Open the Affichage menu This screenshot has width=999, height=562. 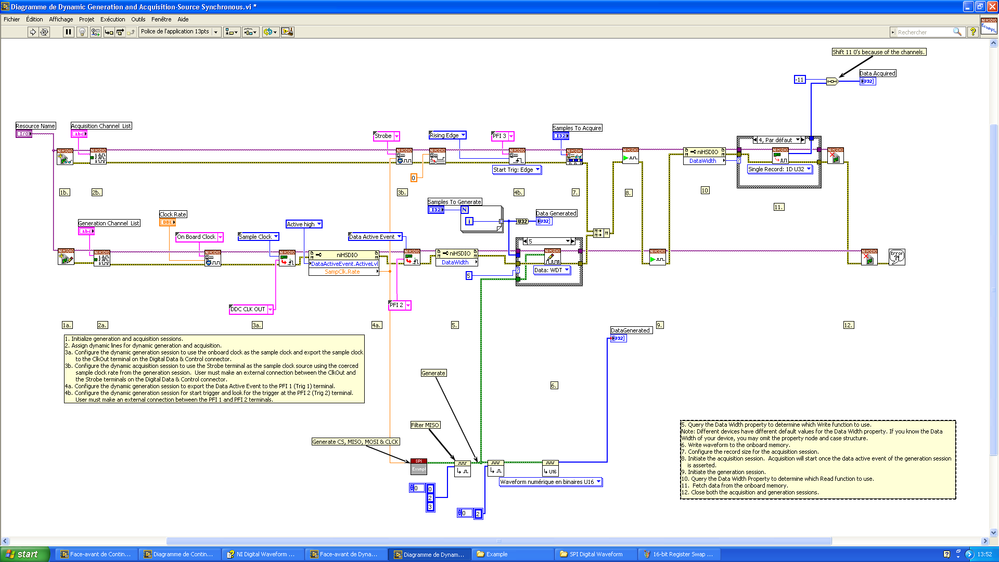pyautogui.click(x=61, y=19)
